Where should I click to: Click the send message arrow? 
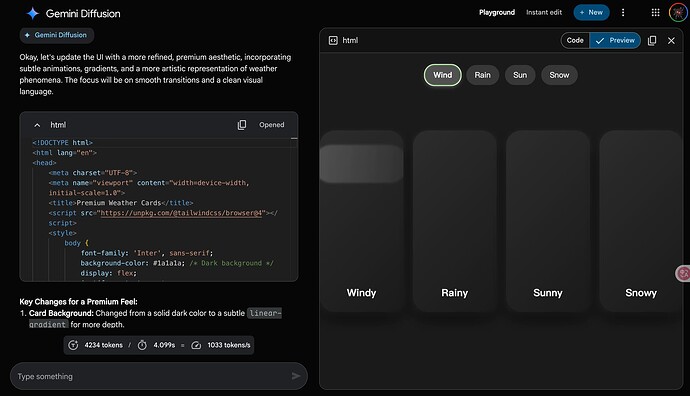(x=296, y=376)
